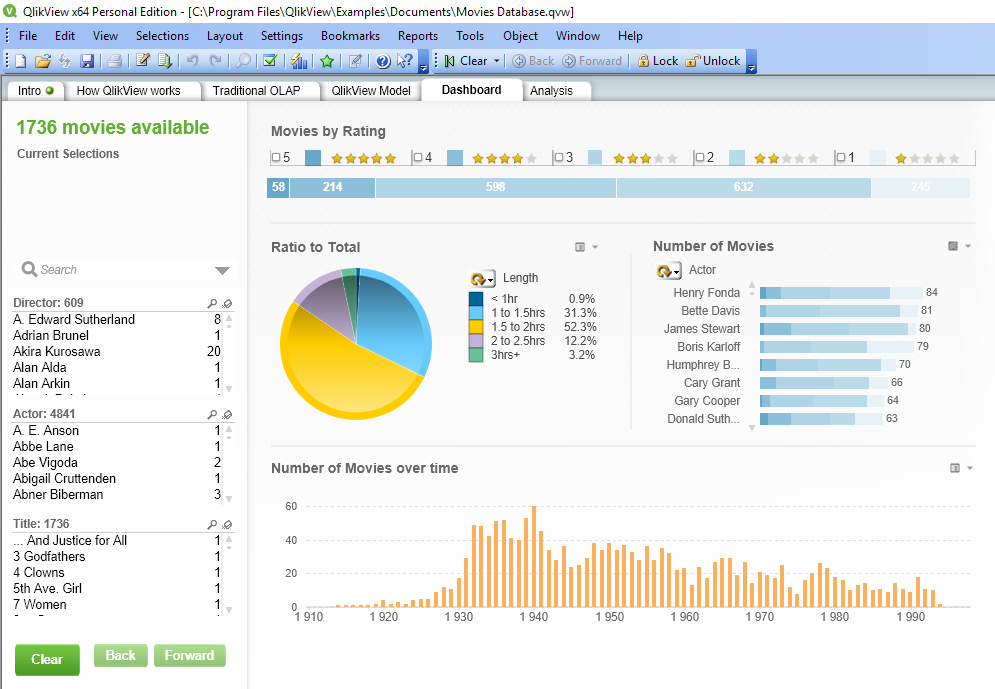Open the Edit Script toolbar icon

(x=143, y=61)
